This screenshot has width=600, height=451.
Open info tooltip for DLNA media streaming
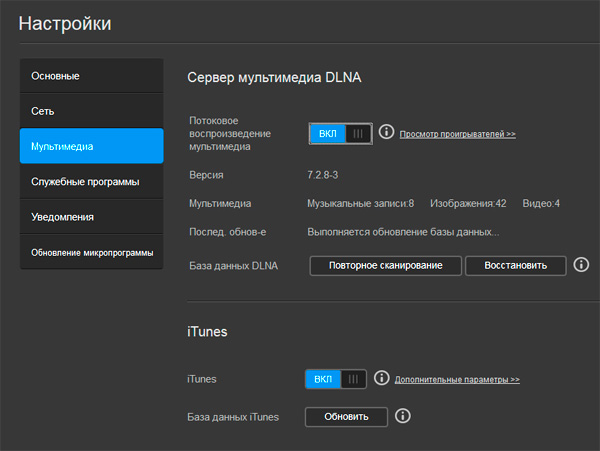pyautogui.click(x=386, y=133)
